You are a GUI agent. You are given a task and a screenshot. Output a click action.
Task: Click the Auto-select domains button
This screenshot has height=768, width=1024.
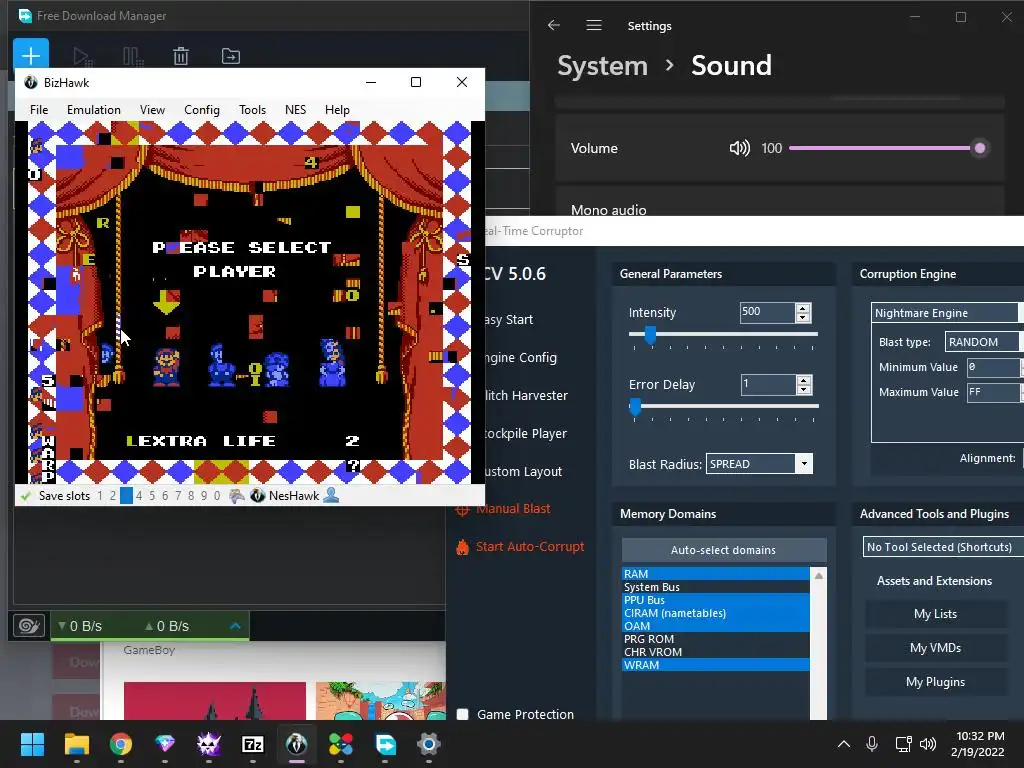pyautogui.click(x=724, y=550)
